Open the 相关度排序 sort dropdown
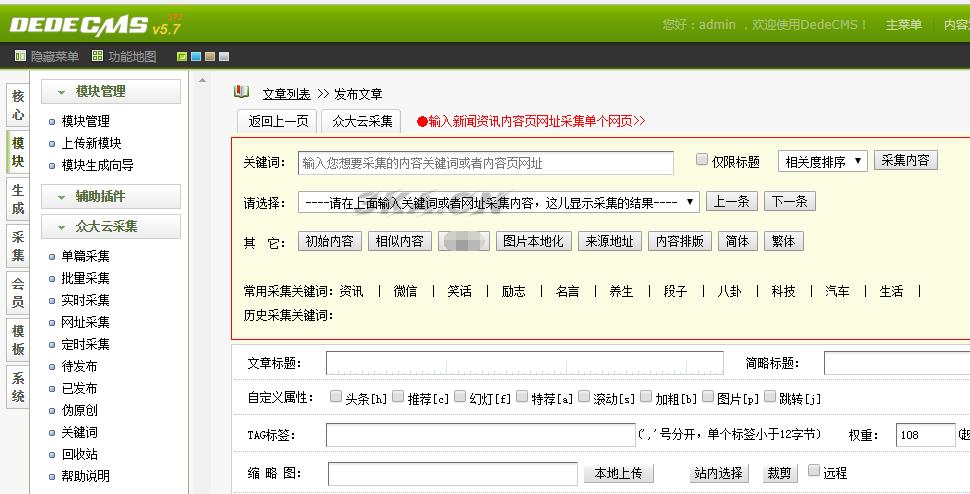This screenshot has height=494, width=970. pyautogui.click(x=822, y=161)
